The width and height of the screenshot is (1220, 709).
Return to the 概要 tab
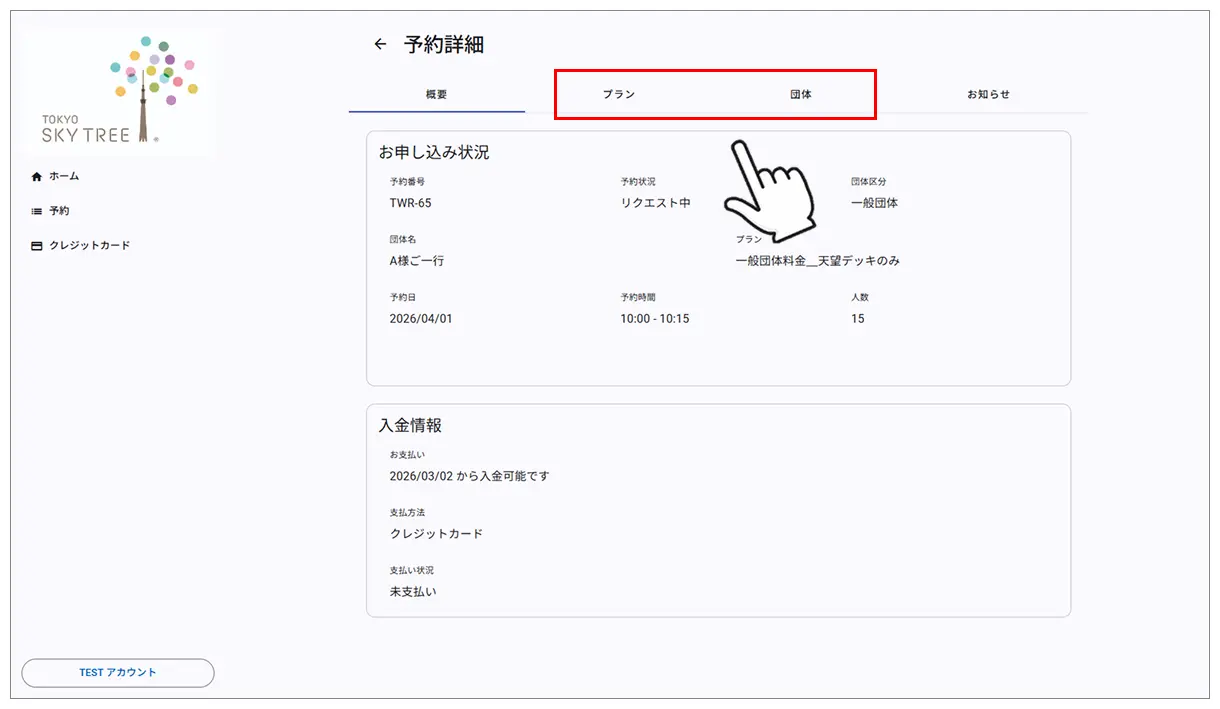coord(435,93)
